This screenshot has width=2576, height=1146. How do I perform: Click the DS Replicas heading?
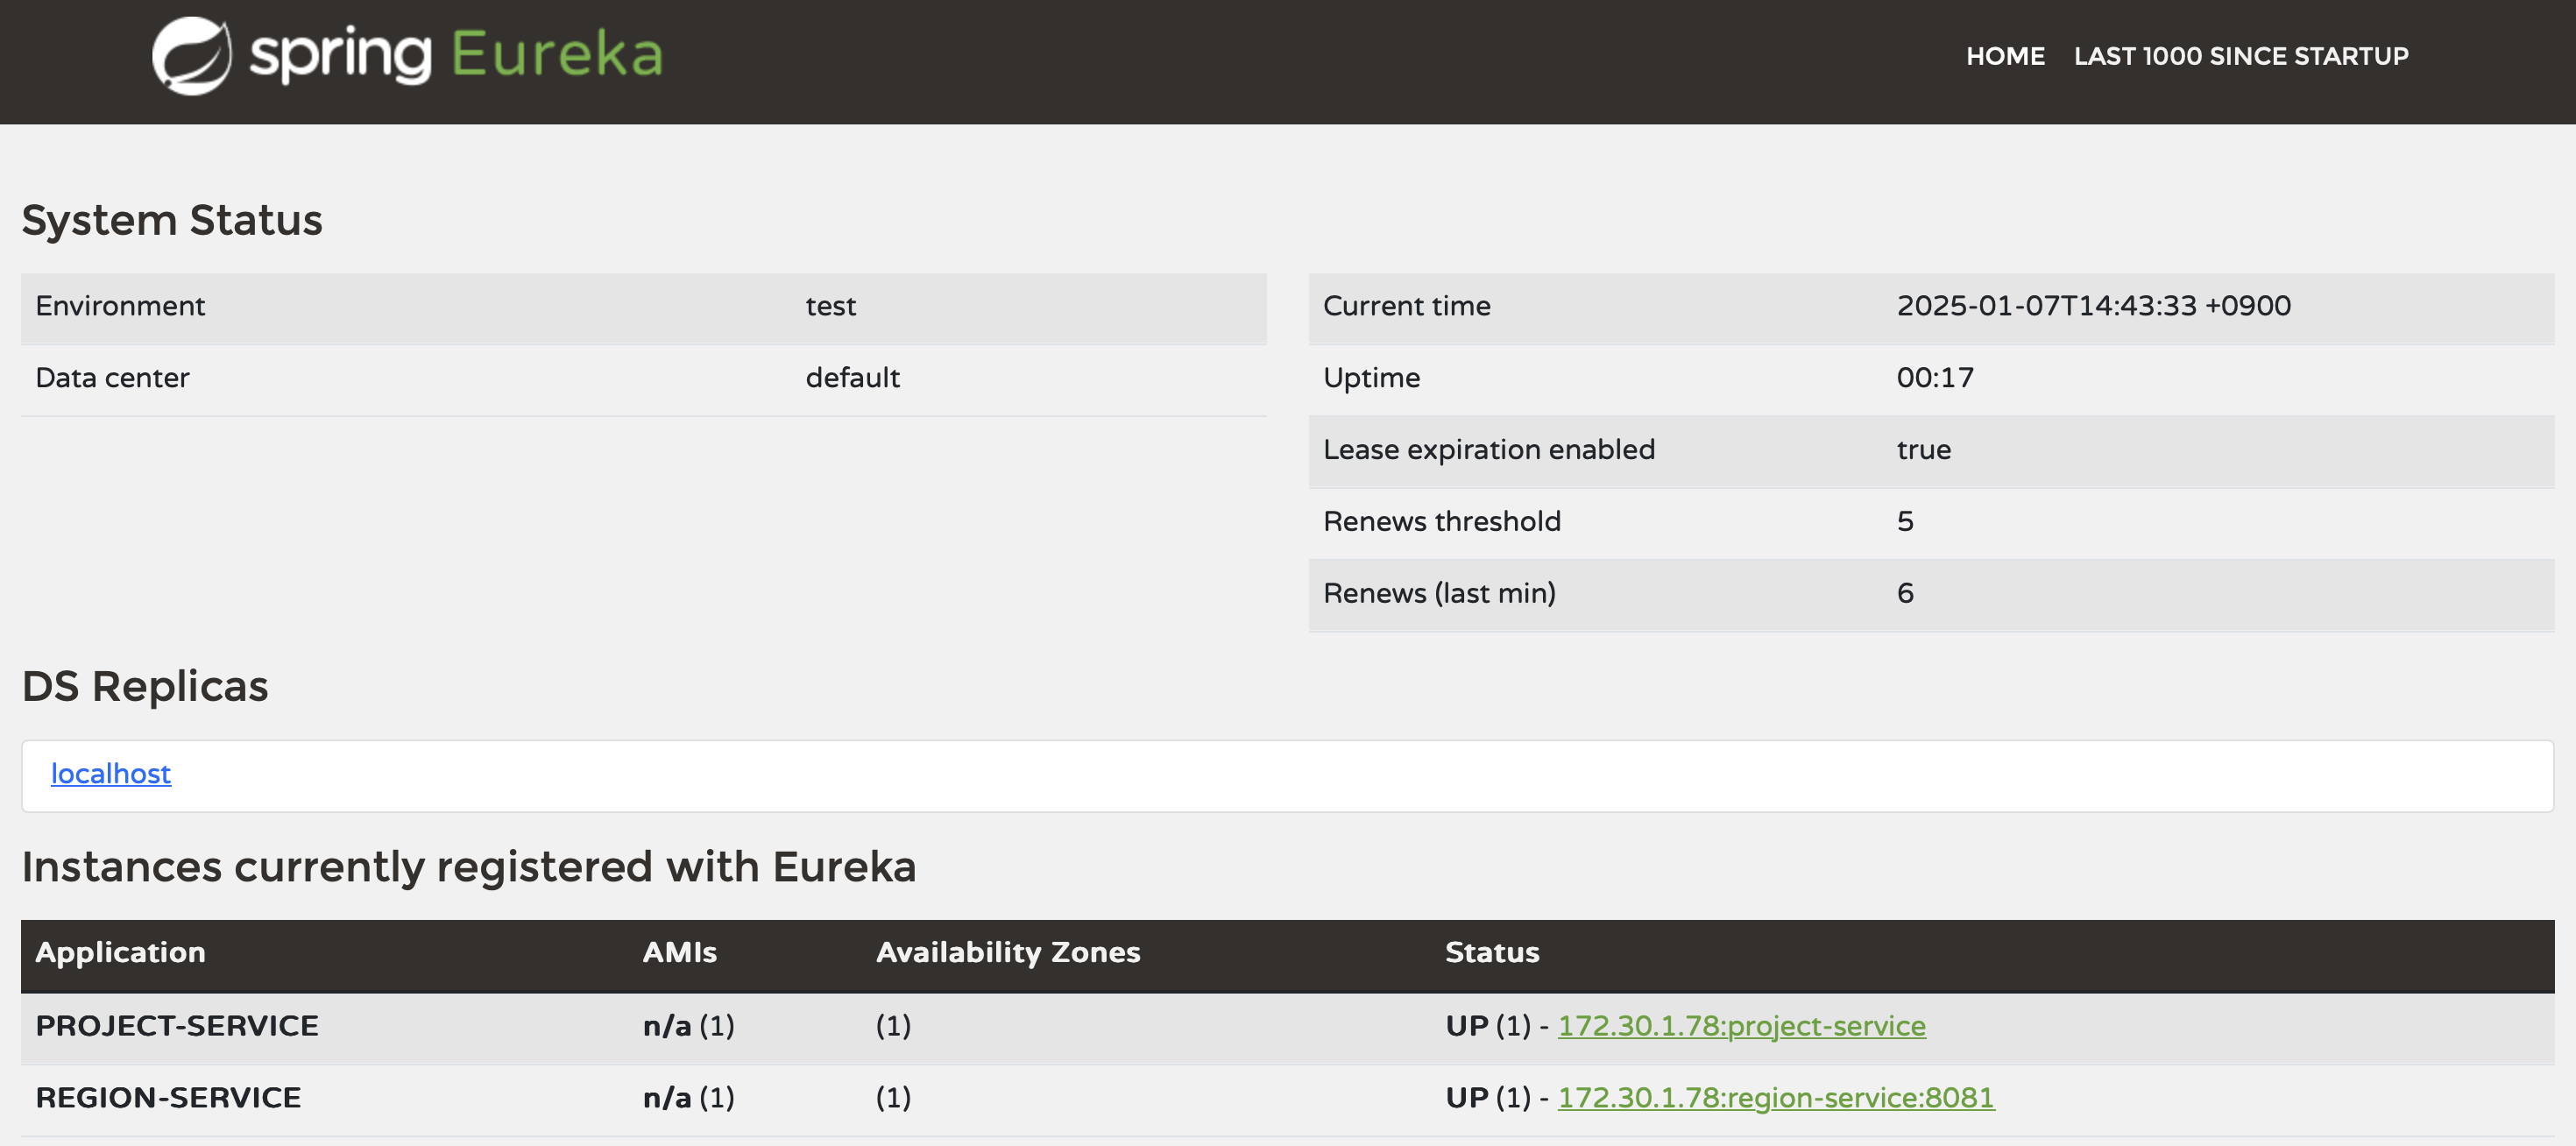coord(145,687)
